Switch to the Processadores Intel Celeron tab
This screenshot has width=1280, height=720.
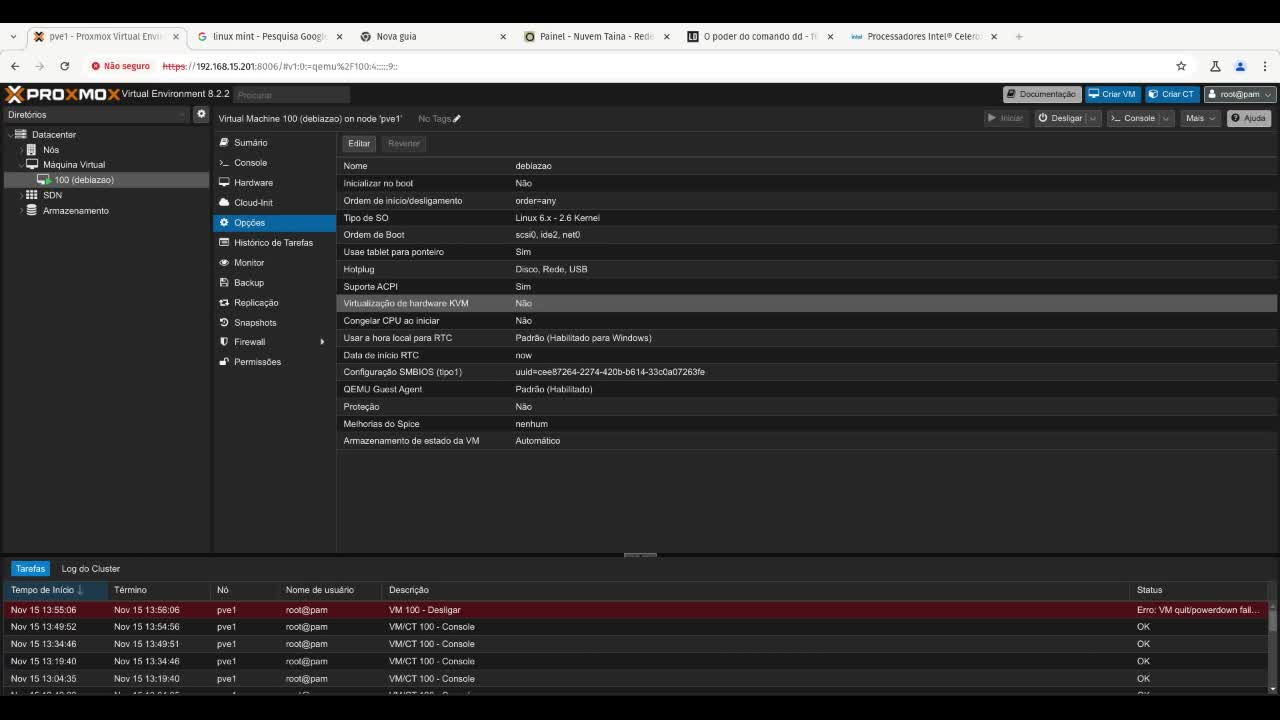click(x=923, y=36)
